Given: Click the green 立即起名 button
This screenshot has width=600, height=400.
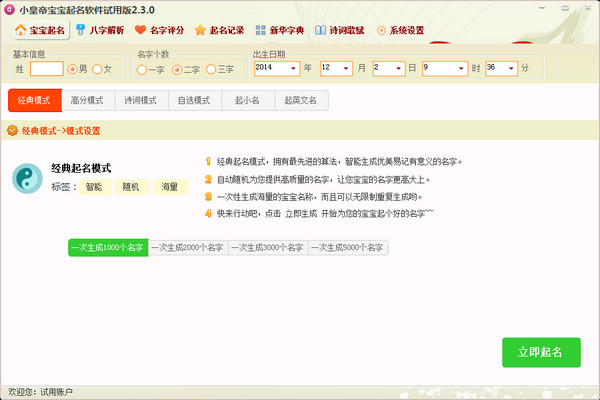Looking at the screenshot, I should click(x=540, y=353).
